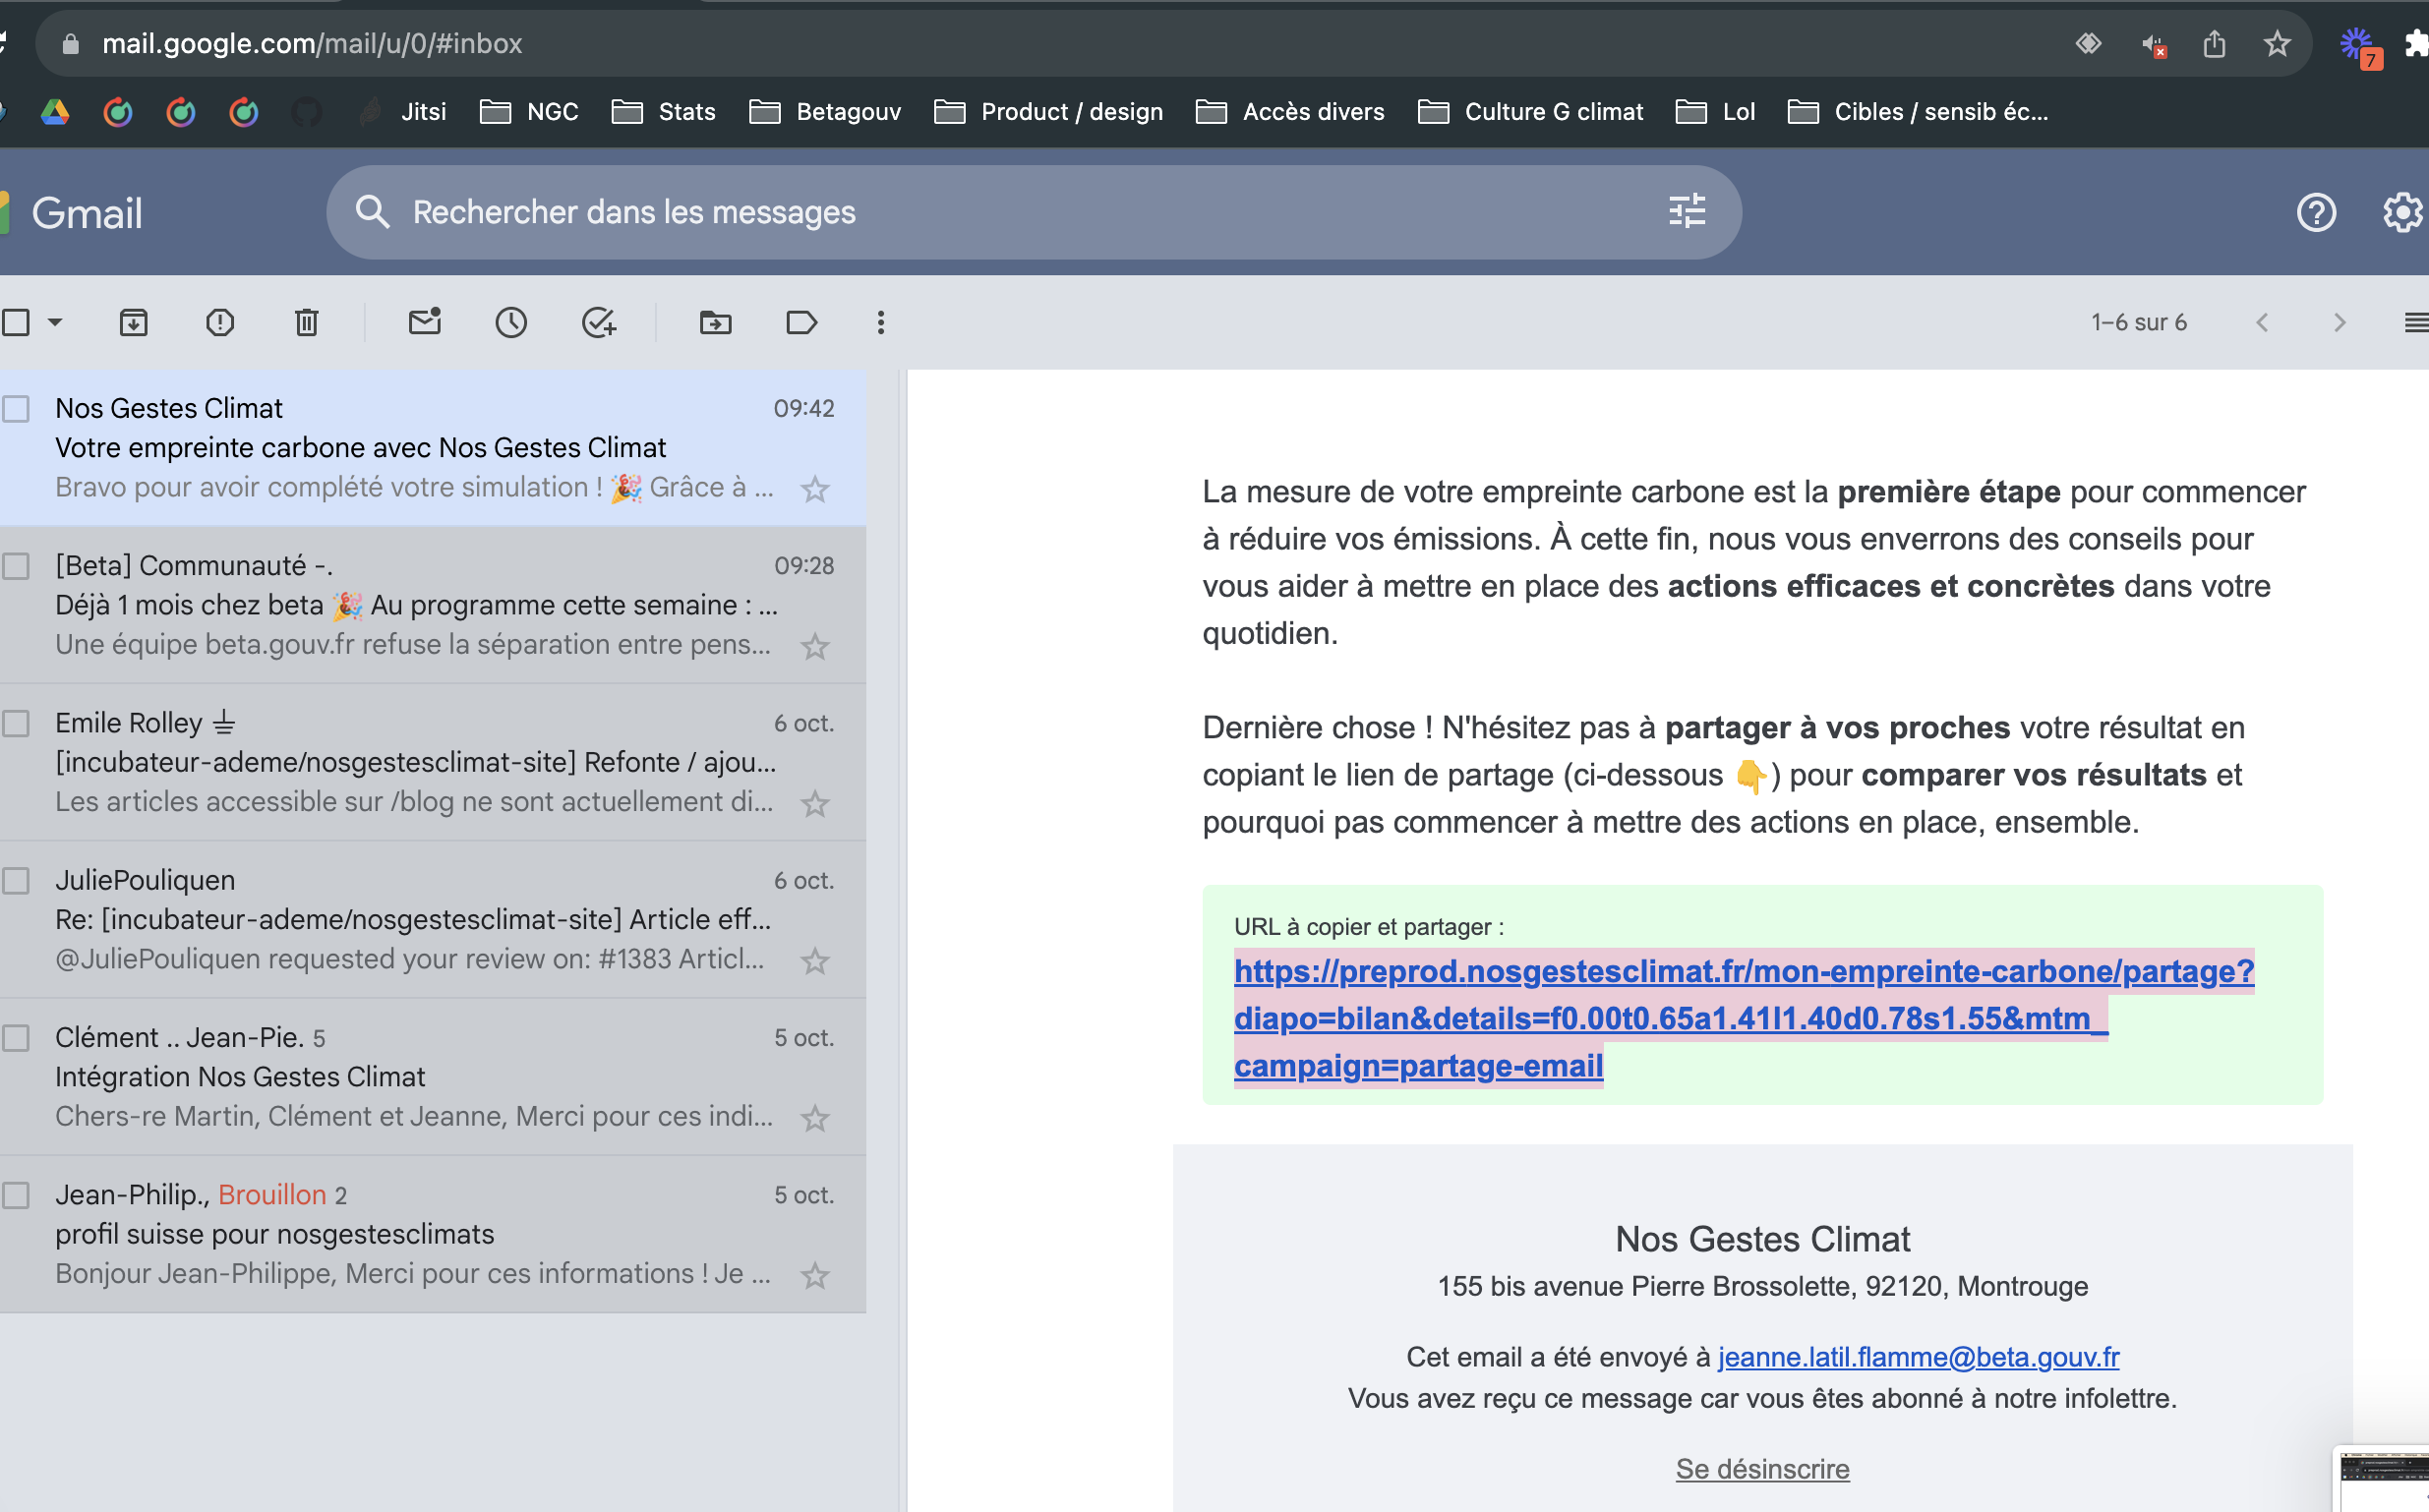Delete the selected conversation
2429x1512 pixels.
tap(306, 322)
